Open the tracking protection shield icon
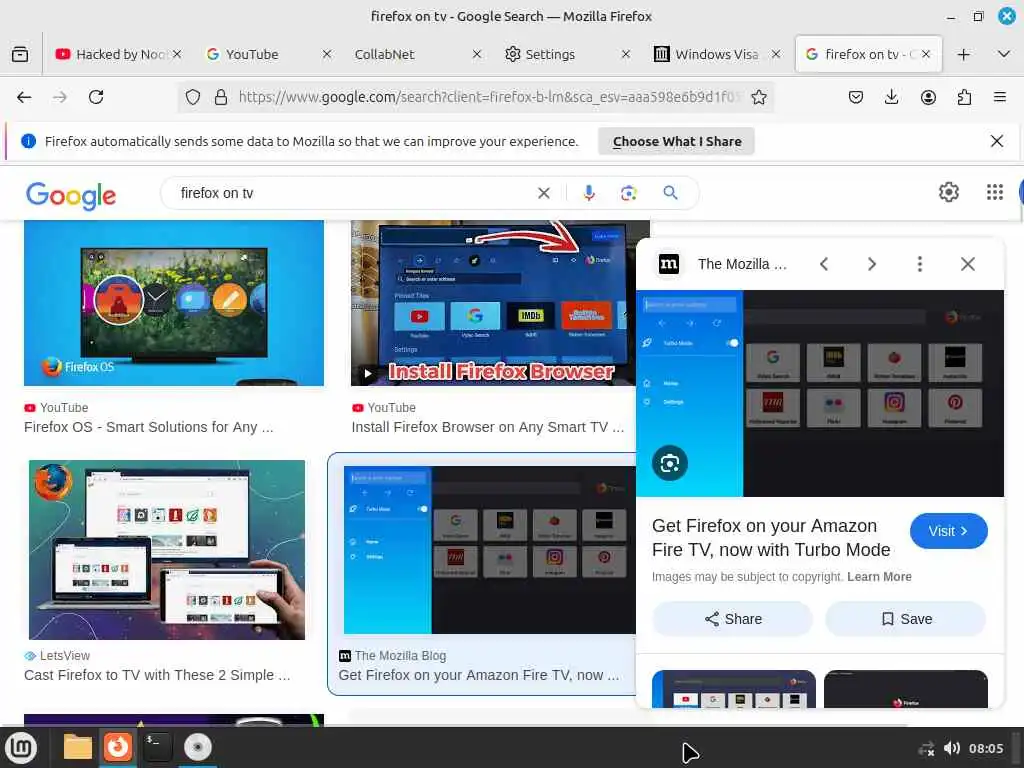 (x=193, y=97)
